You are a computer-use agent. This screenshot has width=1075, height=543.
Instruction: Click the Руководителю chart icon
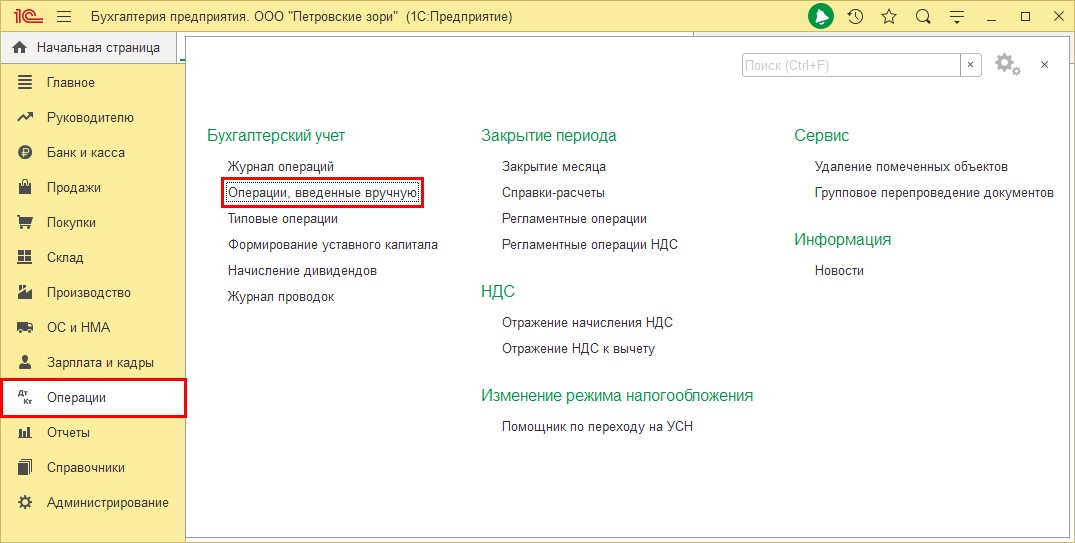25,117
